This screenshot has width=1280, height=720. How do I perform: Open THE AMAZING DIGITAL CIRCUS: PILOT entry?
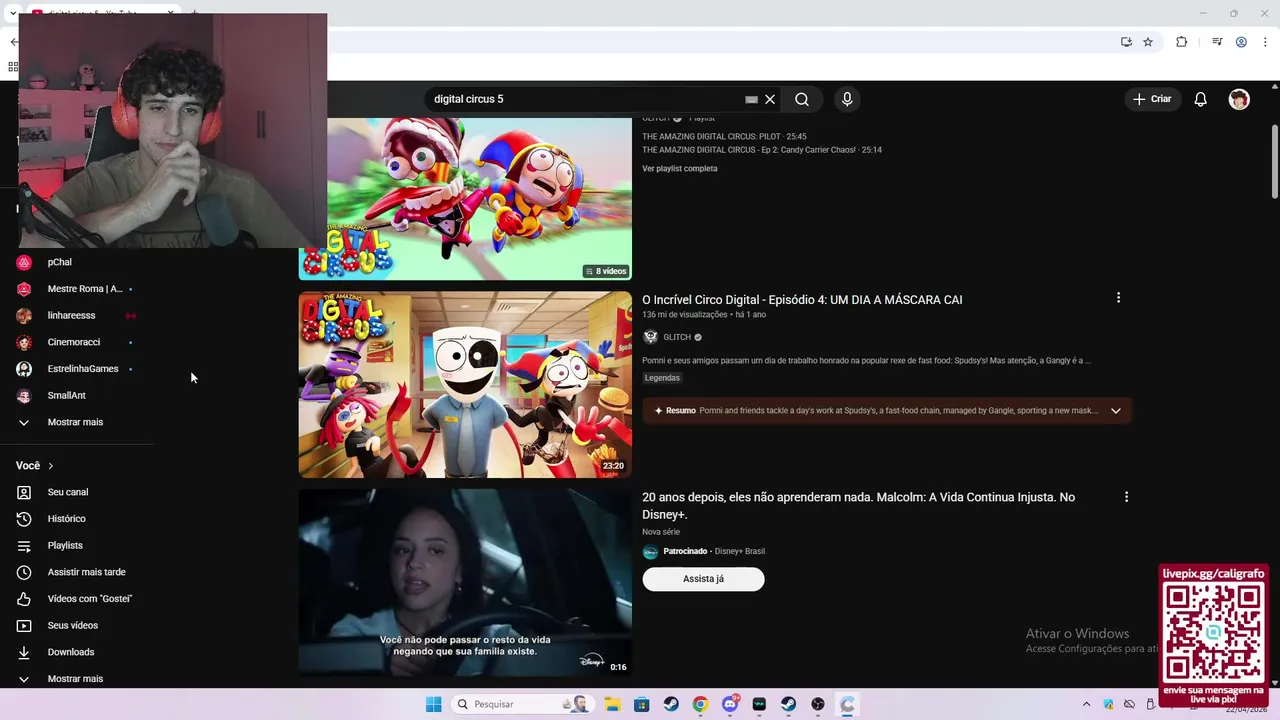pyautogui.click(x=724, y=136)
